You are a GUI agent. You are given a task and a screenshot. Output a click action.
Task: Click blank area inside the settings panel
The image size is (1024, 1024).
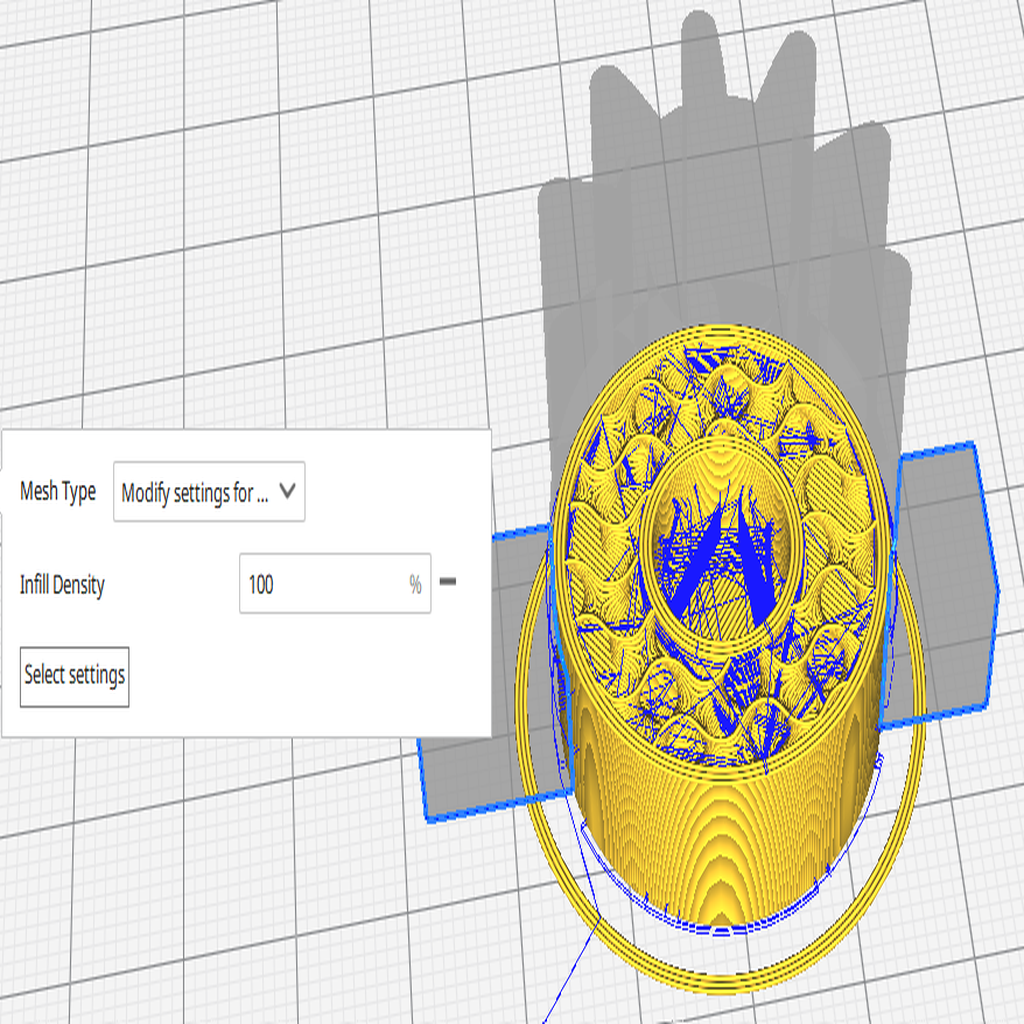[300, 680]
